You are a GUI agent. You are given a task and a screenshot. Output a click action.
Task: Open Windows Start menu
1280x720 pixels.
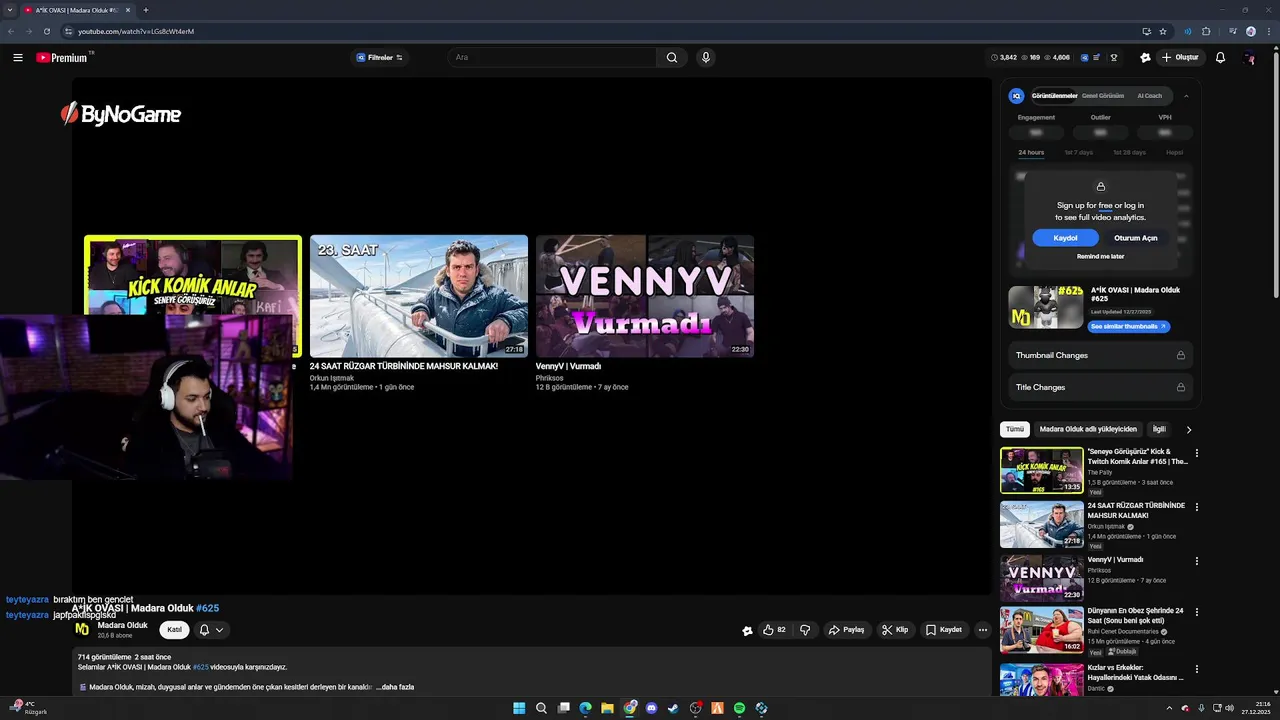[519, 708]
